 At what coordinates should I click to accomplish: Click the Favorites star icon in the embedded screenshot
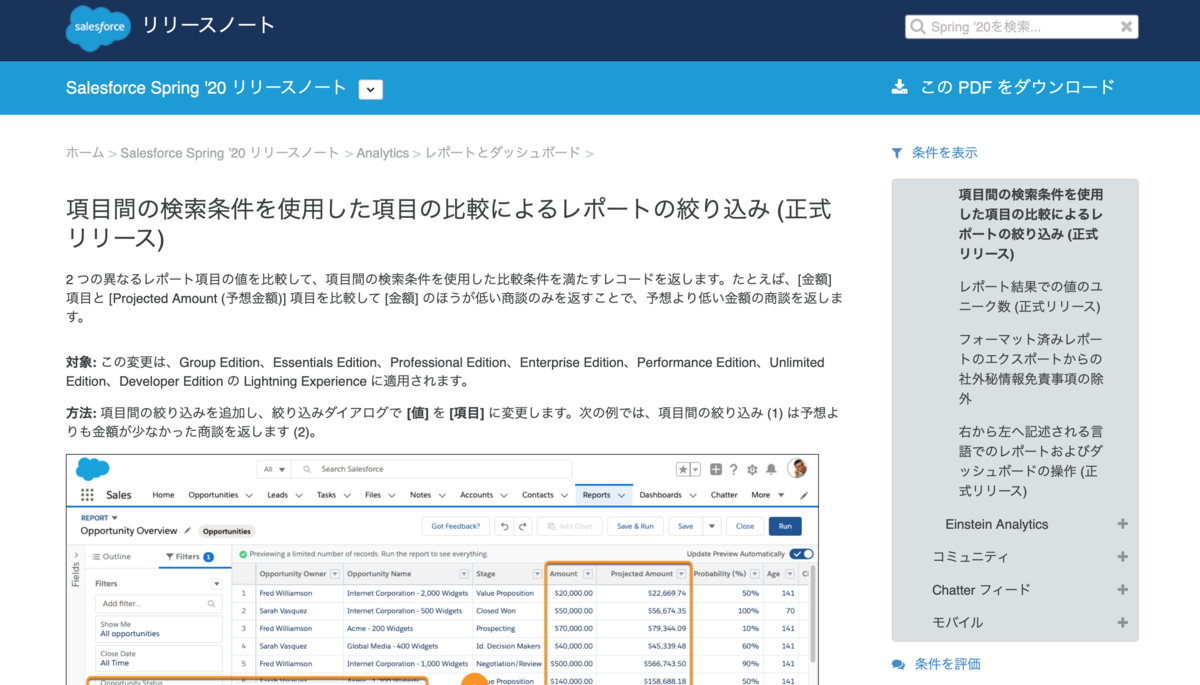point(682,469)
